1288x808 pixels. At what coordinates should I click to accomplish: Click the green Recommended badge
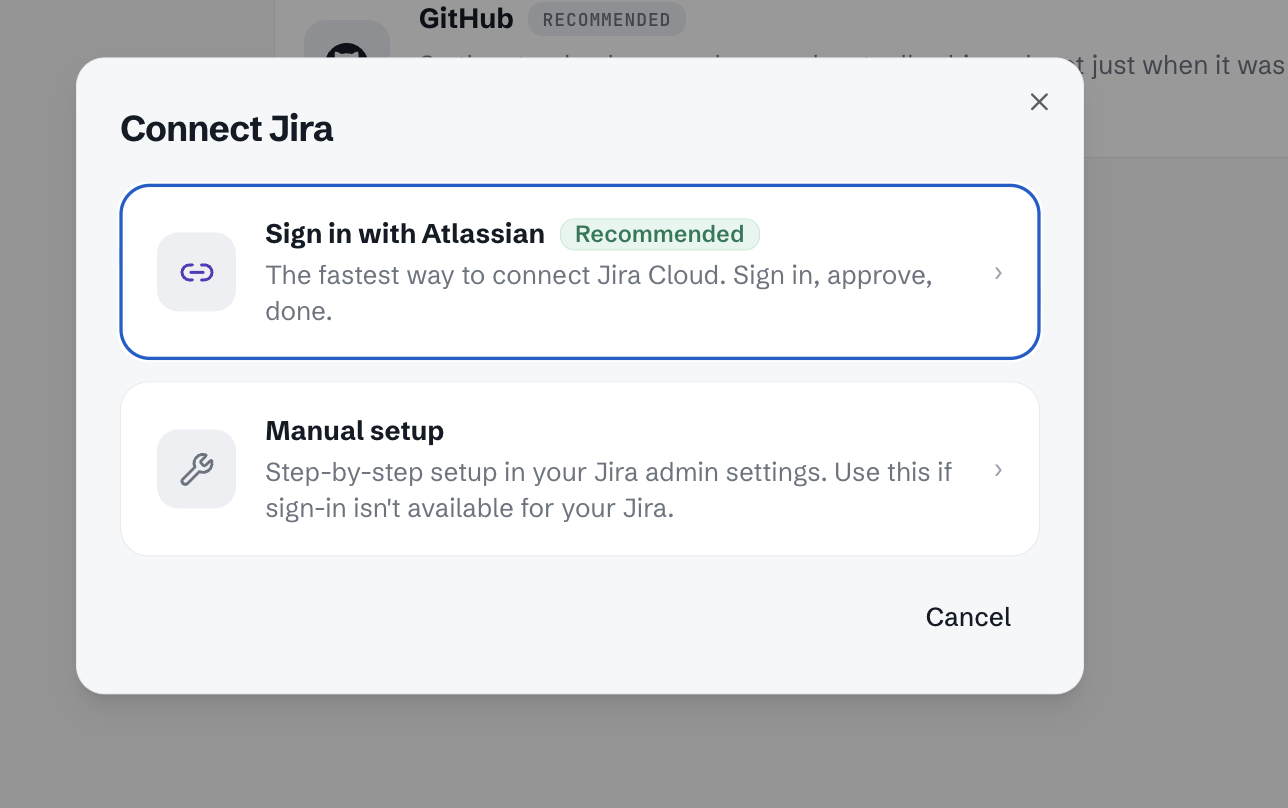click(x=660, y=234)
